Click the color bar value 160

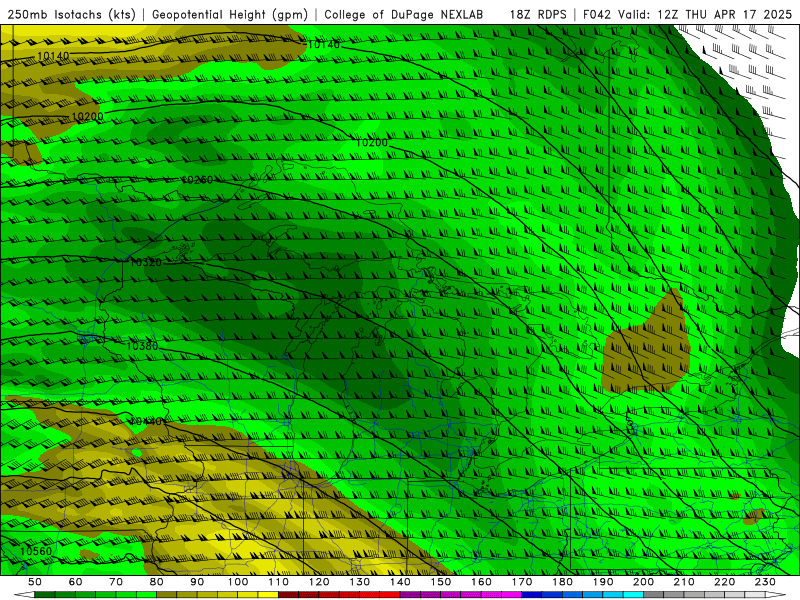[x=481, y=582]
